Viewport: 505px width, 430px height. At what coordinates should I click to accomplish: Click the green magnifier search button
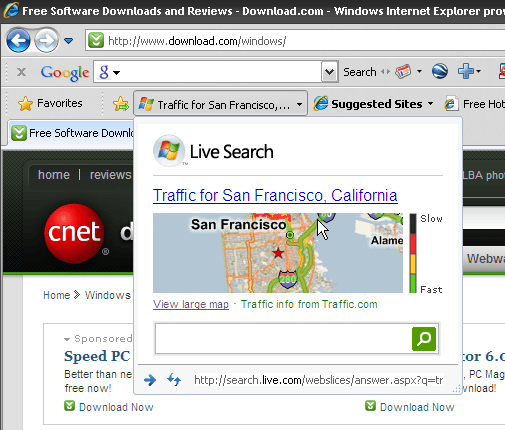point(424,339)
